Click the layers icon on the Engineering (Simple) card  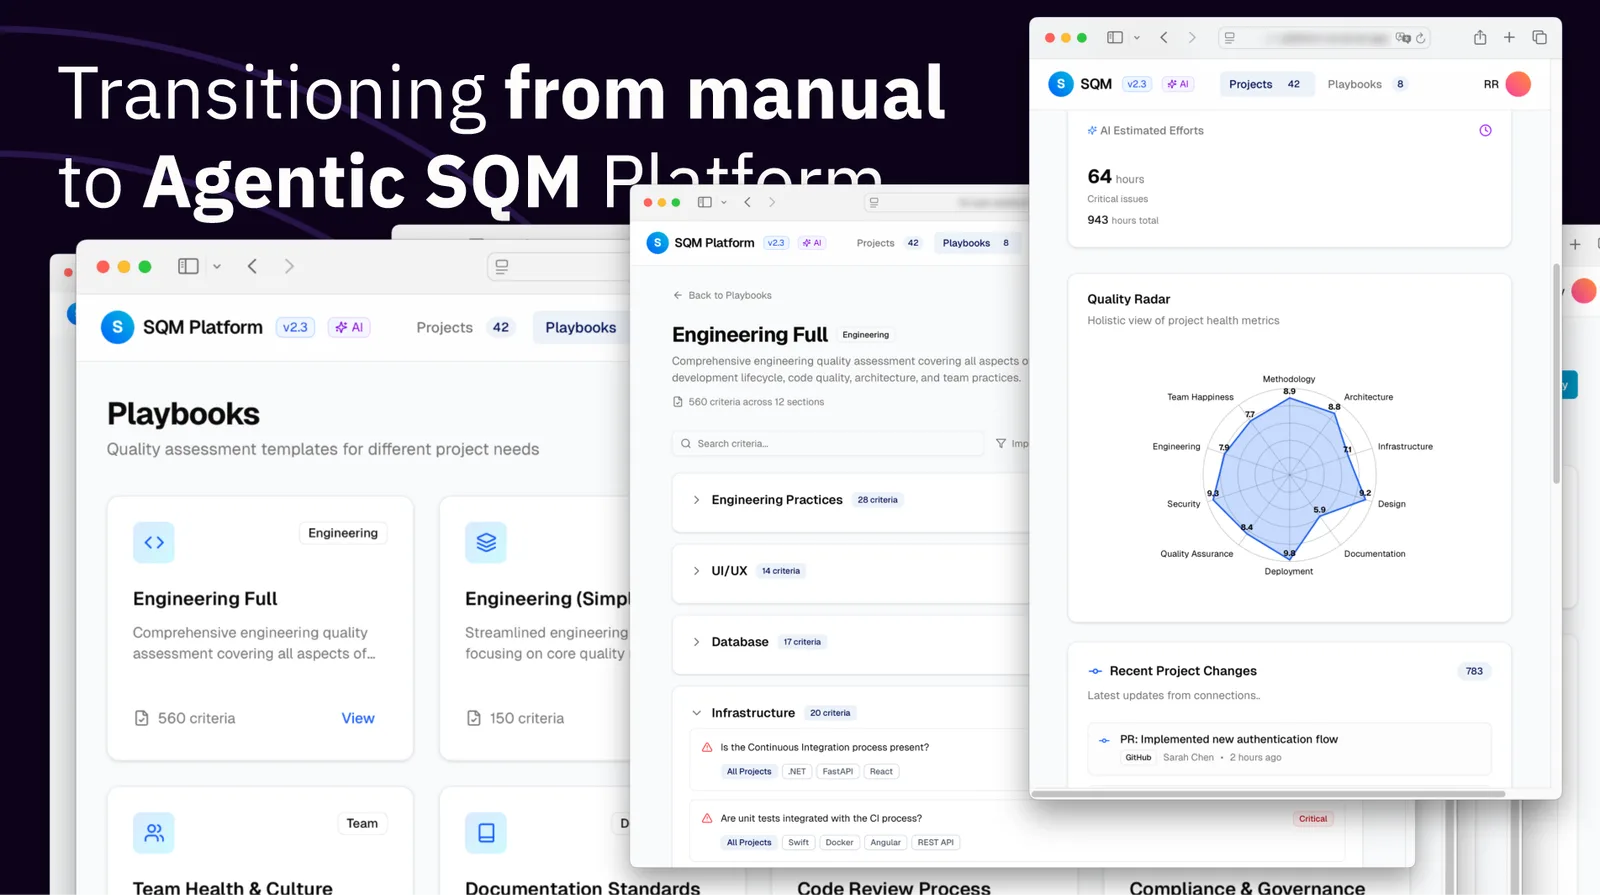[486, 542]
